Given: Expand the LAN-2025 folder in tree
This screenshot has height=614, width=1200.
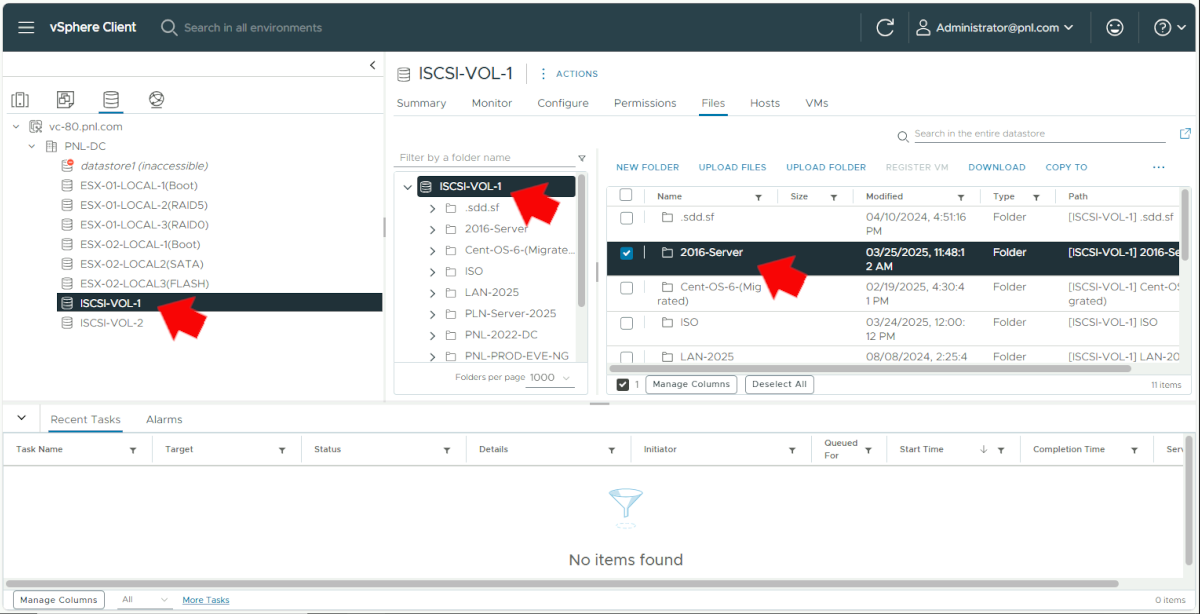Looking at the screenshot, I should pos(432,293).
